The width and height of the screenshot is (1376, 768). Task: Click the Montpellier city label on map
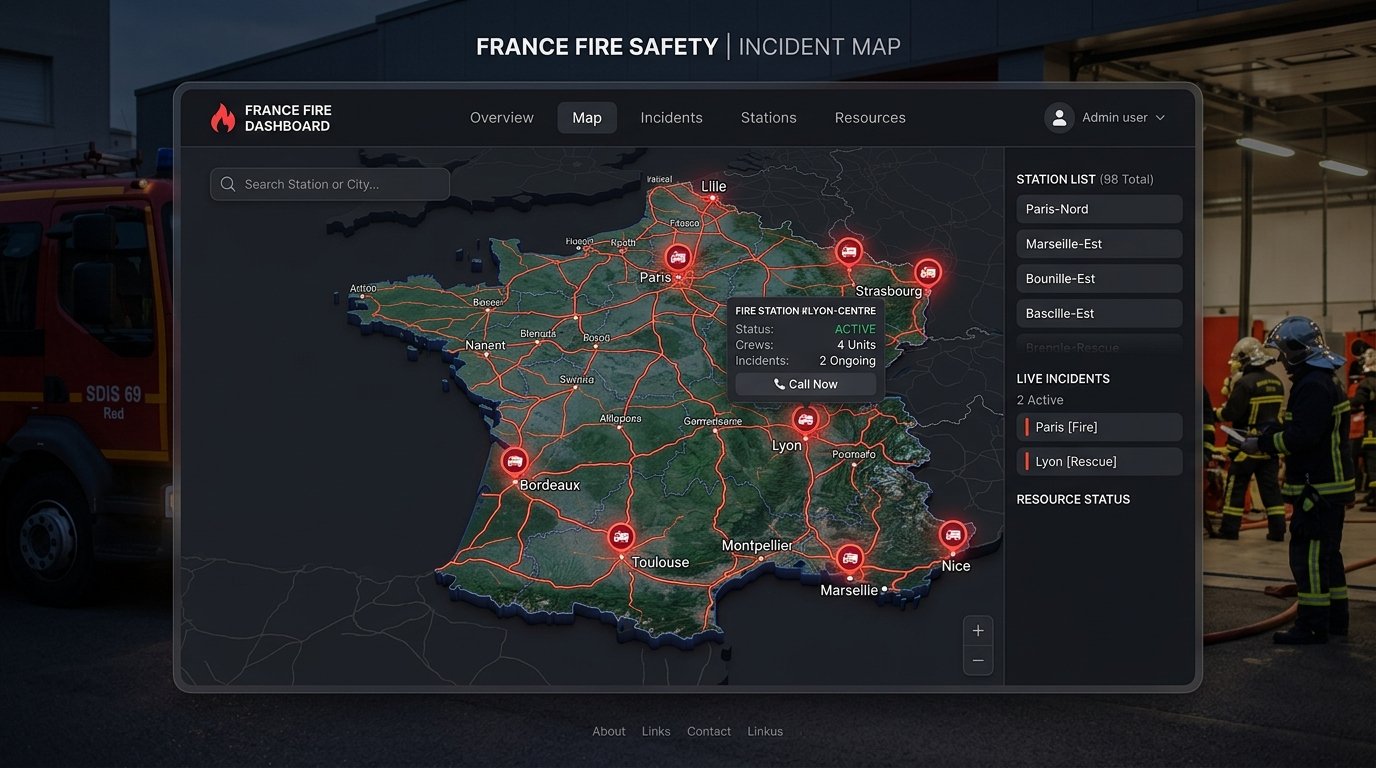[x=757, y=545]
